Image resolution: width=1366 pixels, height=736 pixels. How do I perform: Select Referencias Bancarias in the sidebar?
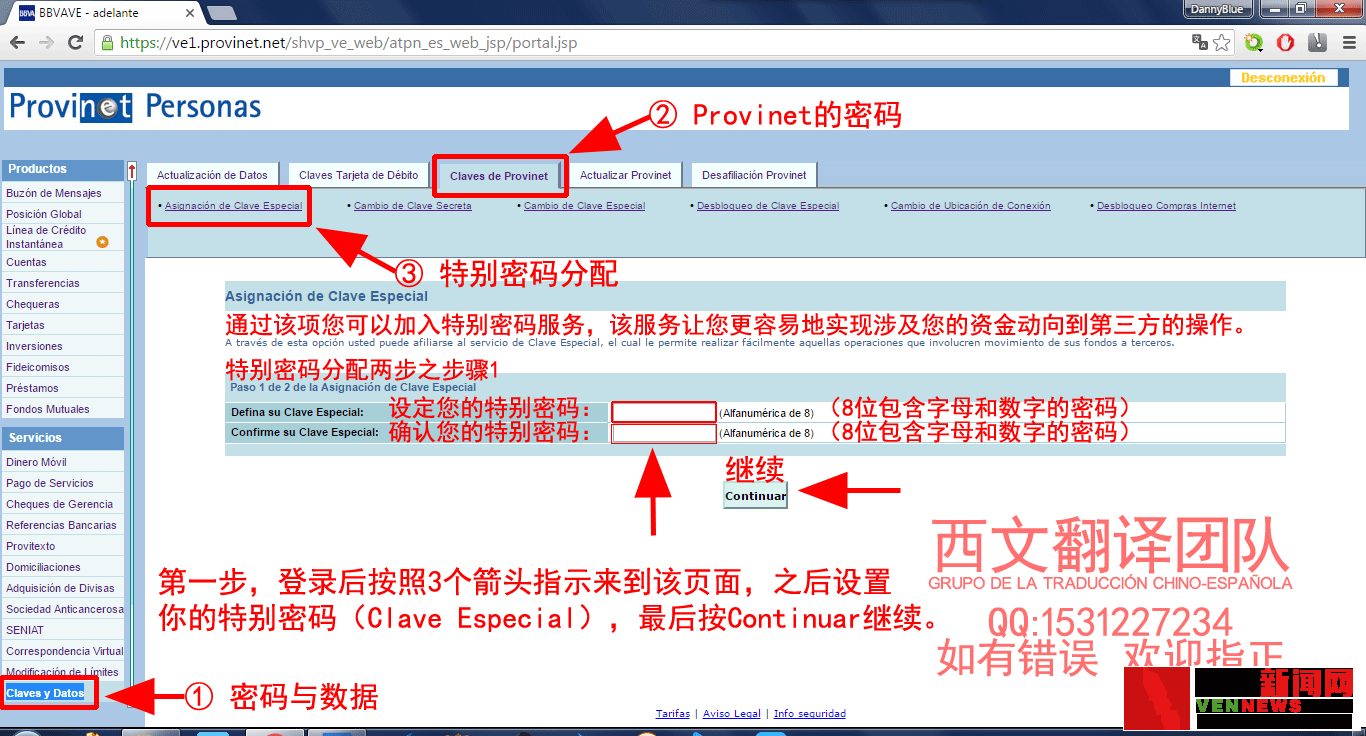[x=62, y=525]
